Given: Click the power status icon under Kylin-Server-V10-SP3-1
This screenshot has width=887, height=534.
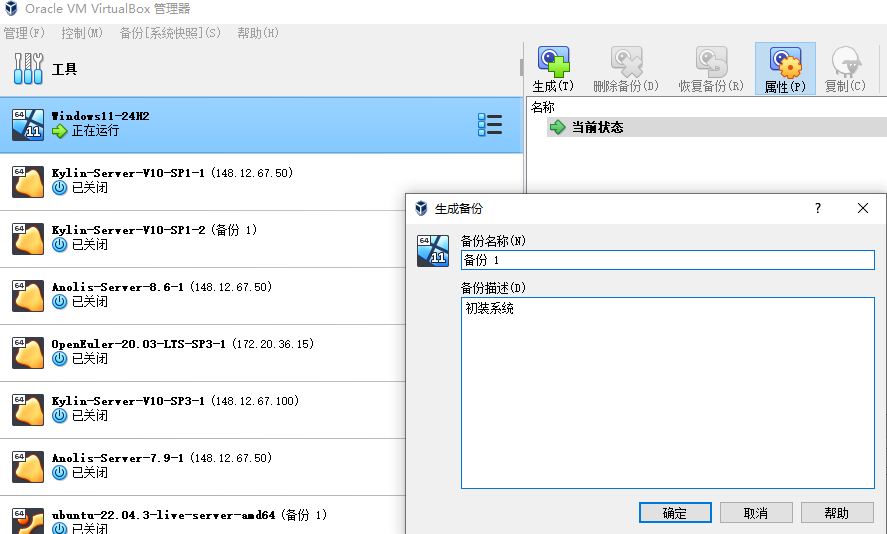Looking at the screenshot, I should tap(59, 416).
